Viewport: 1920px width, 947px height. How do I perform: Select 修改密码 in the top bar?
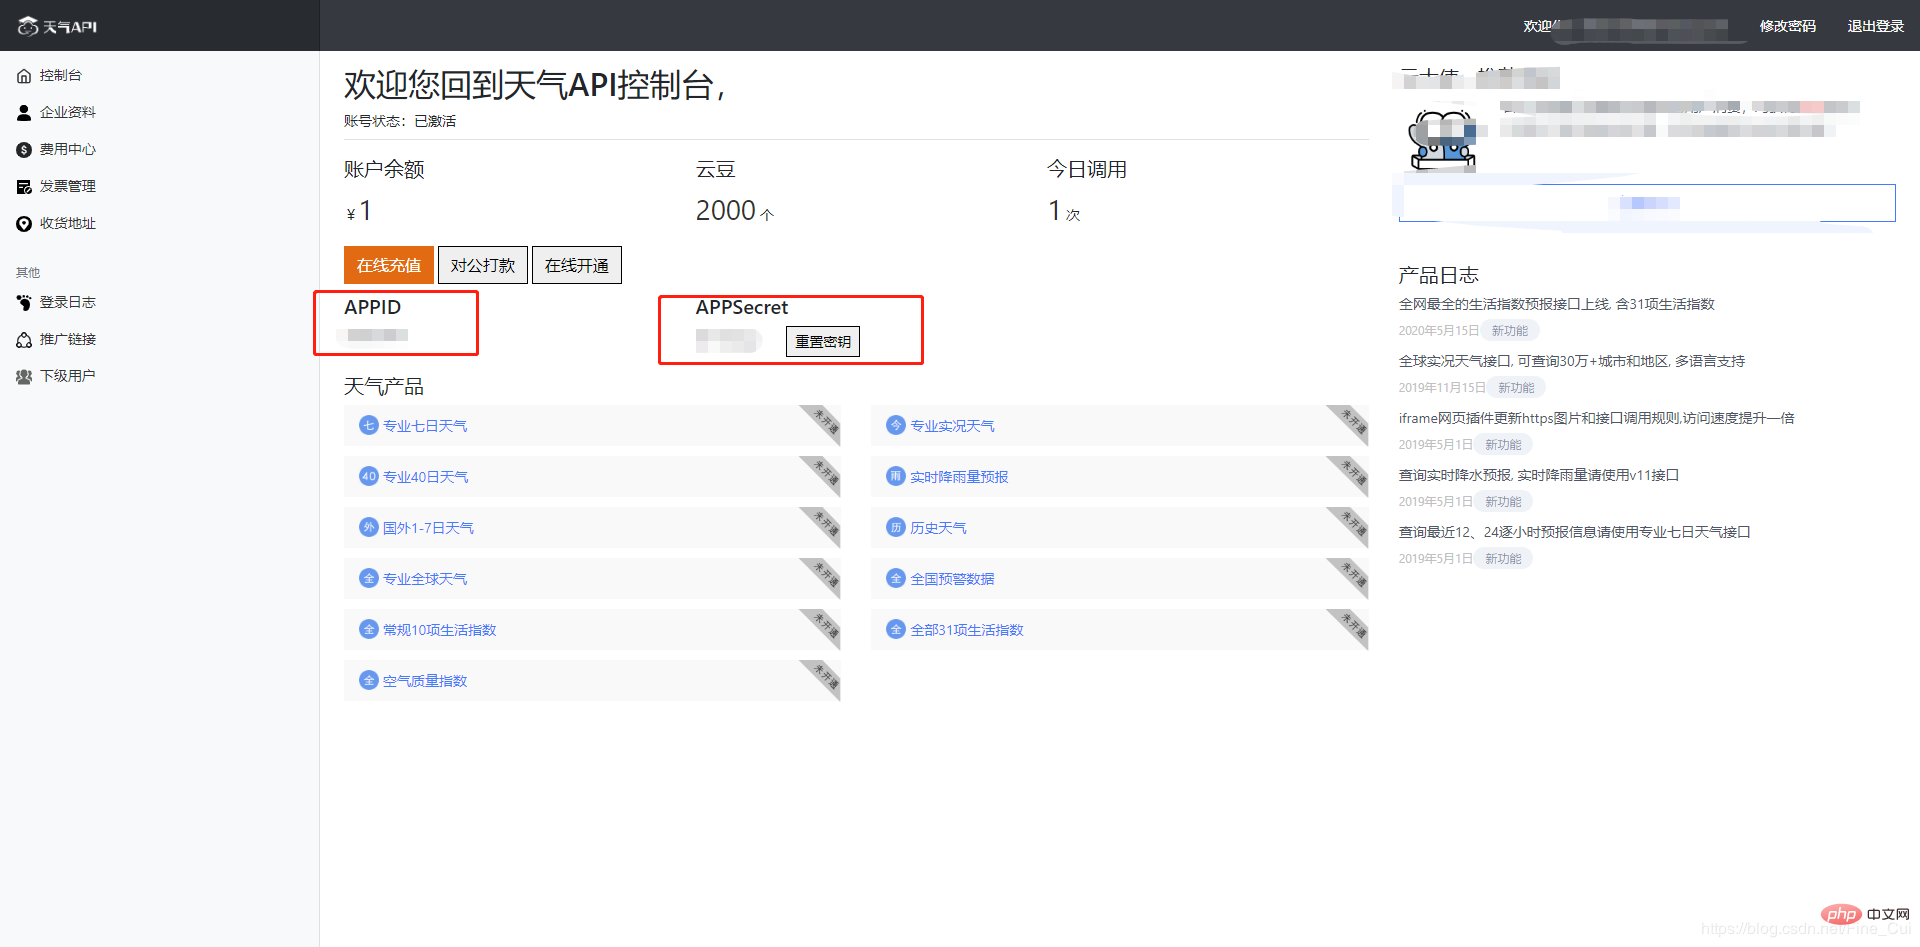click(x=1787, y=26)
